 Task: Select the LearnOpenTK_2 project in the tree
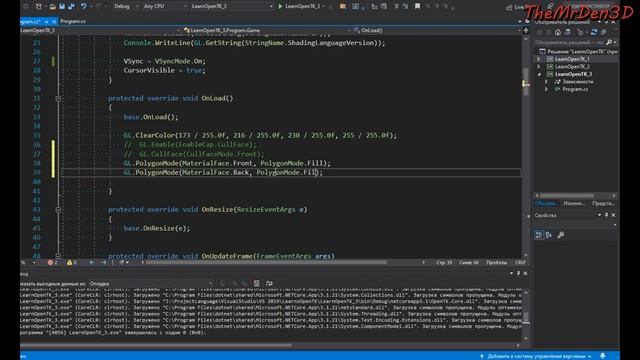(x=571, y=67)
